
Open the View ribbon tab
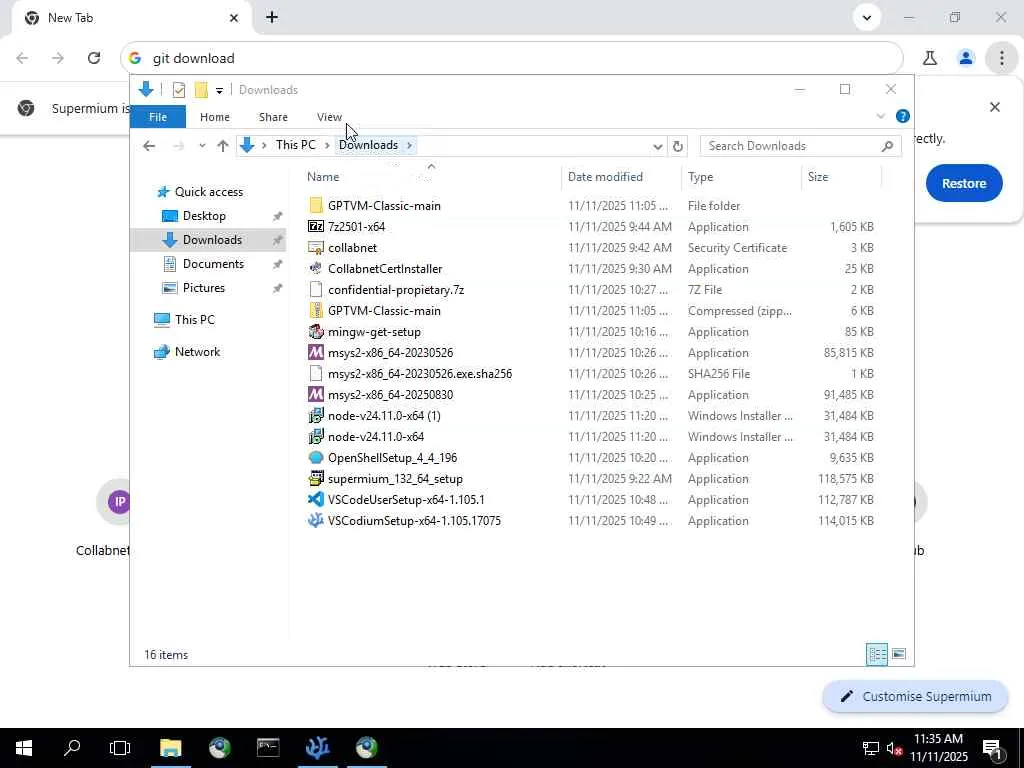point(329,117)
